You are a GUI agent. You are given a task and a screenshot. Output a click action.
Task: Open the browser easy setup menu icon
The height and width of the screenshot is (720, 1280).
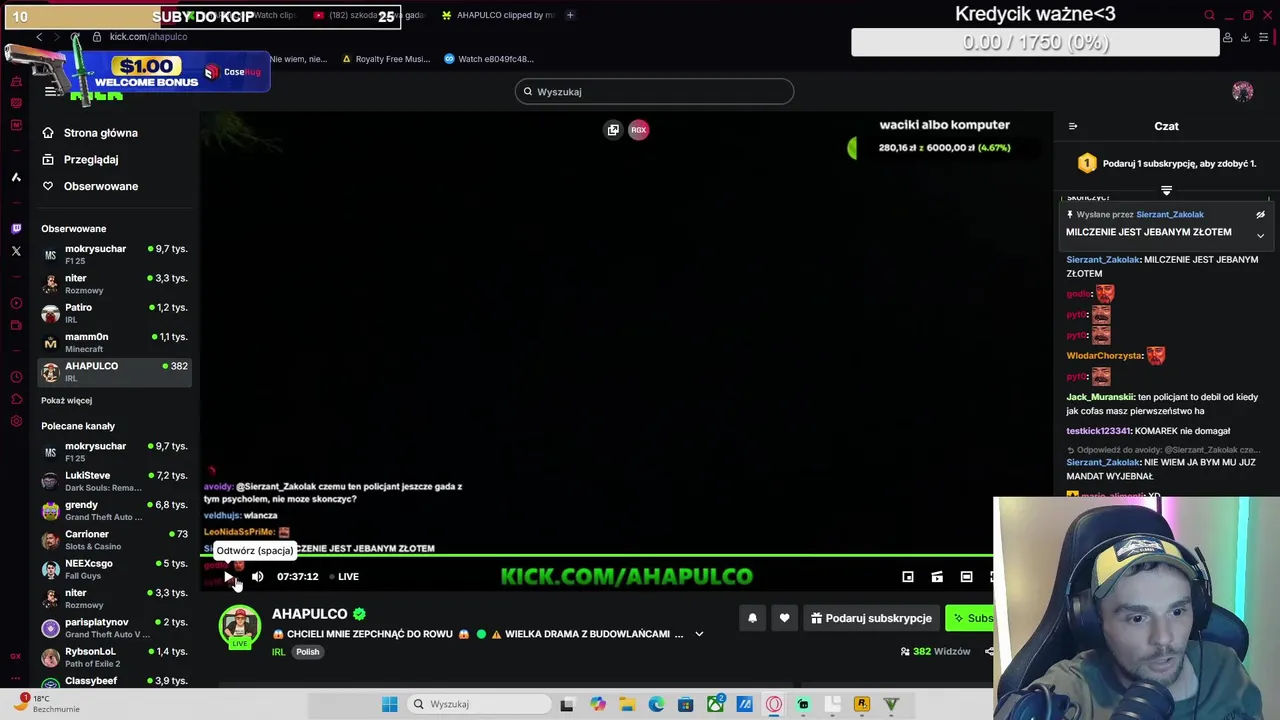coord(1264,38)
